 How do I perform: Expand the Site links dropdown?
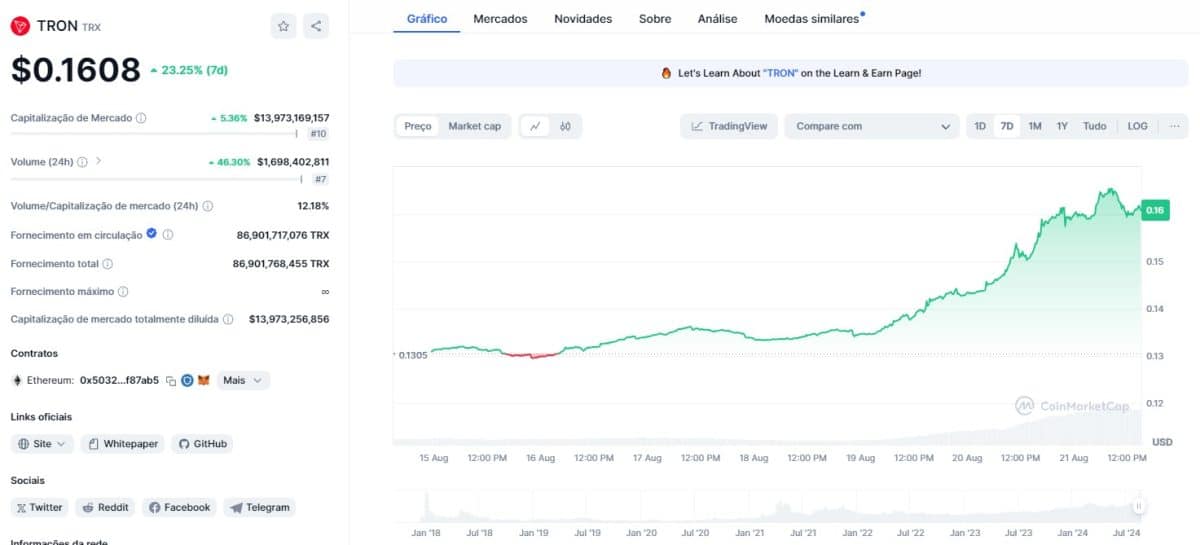(43, 444)
